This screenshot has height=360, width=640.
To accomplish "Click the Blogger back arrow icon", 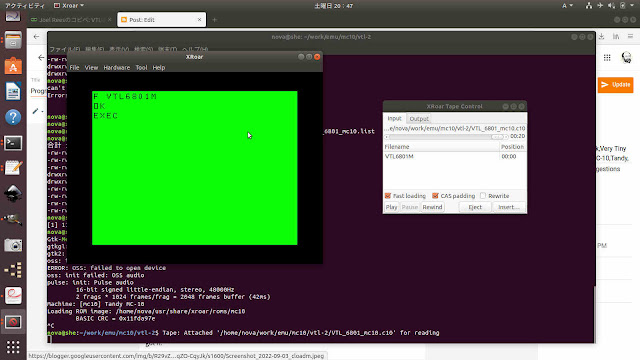I will point(41,58).
